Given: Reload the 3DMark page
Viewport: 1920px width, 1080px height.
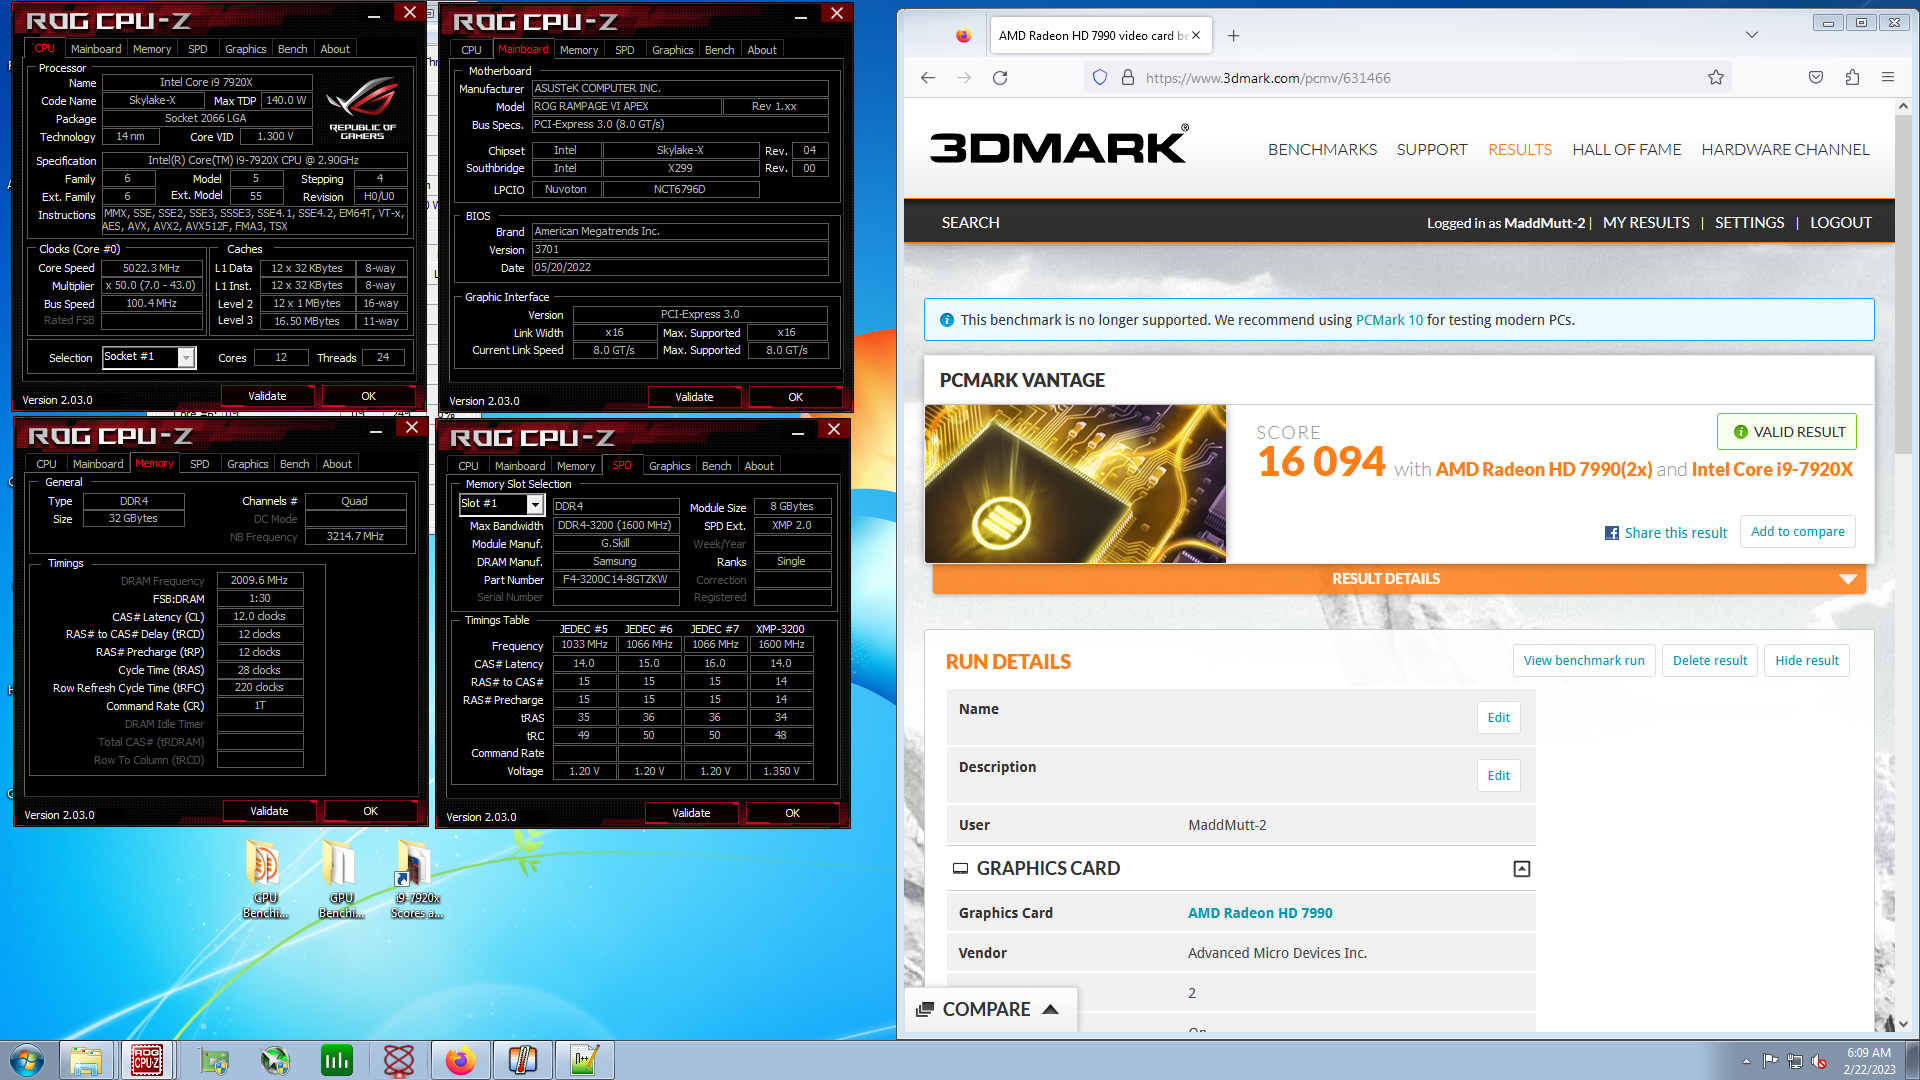Looking at the screenshot, I should pyautogui.click(x=1000, y=78).
